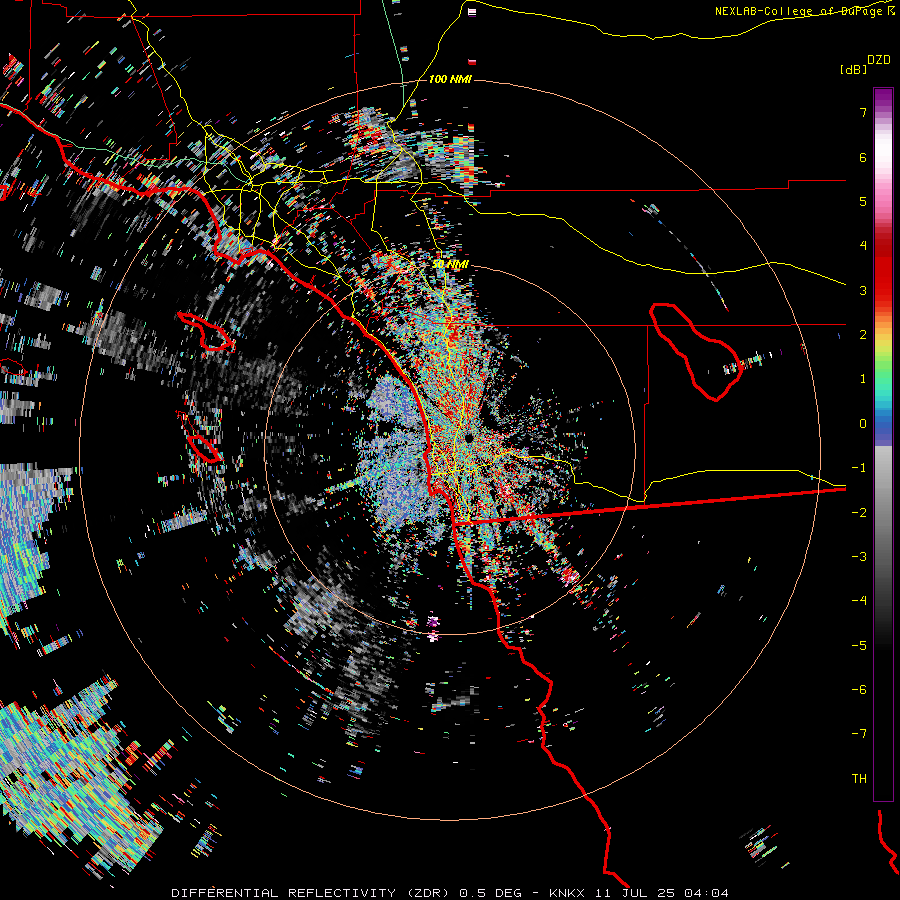Click the San Clemente Island outline
This screenshot has width=900, height=900.
coord(199,439)
